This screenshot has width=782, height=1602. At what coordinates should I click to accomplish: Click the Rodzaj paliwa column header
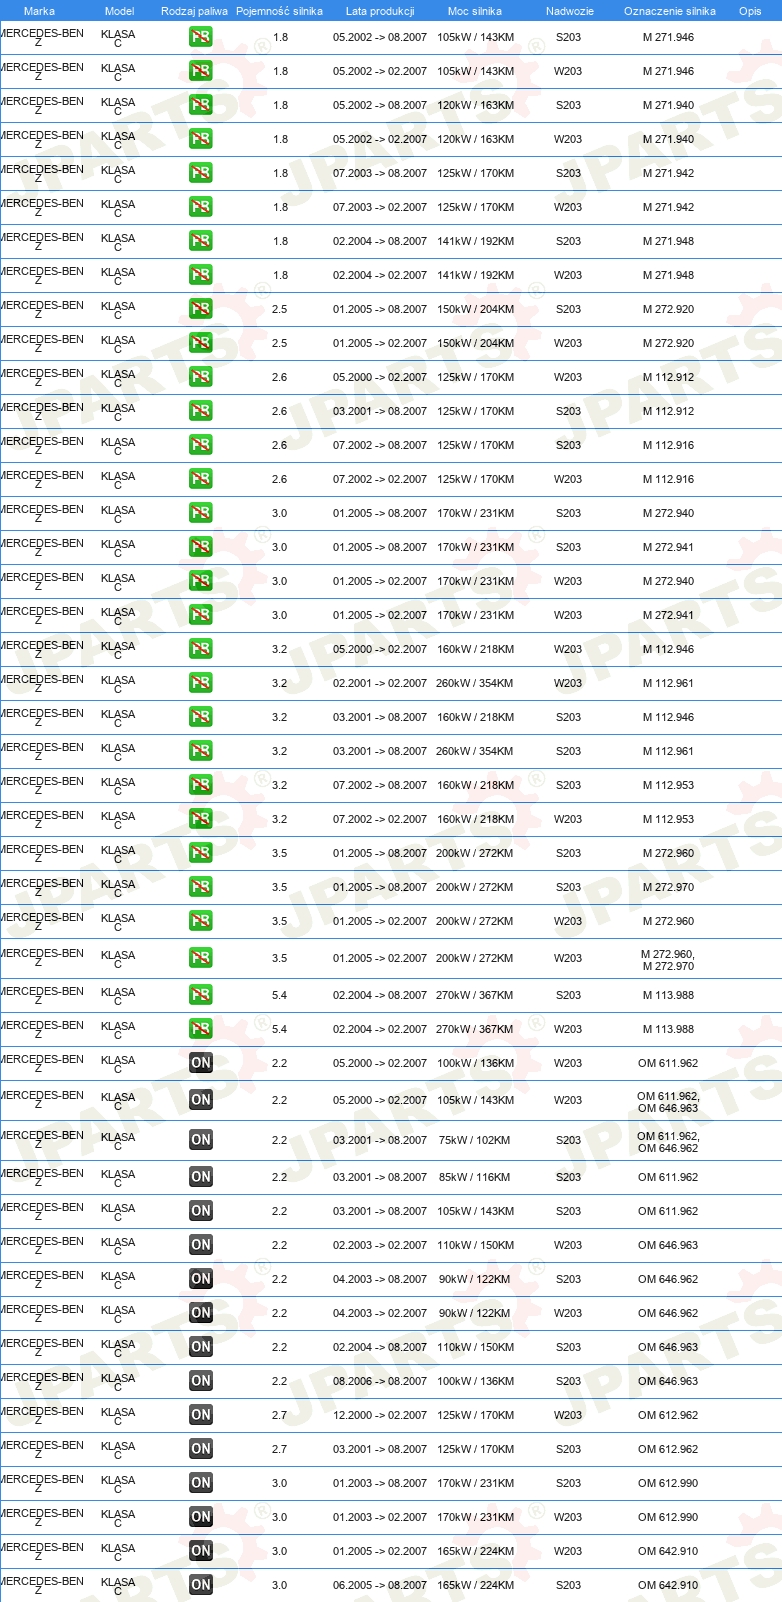pos(194,11)
